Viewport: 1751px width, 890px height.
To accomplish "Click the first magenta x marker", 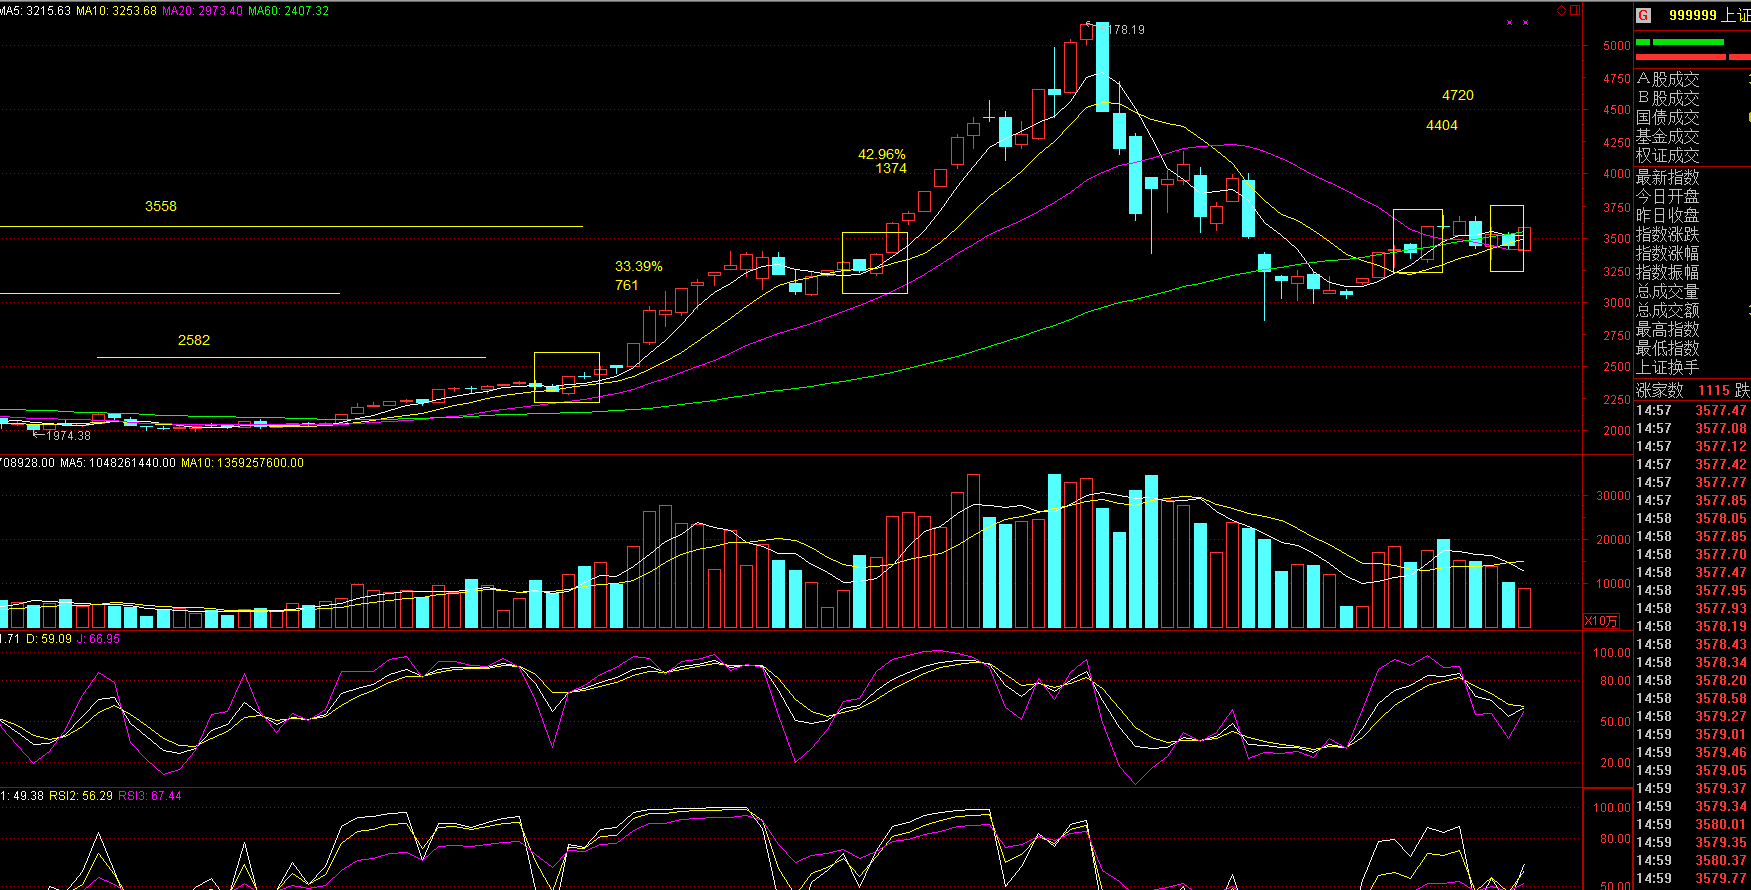I will 1510,22.
